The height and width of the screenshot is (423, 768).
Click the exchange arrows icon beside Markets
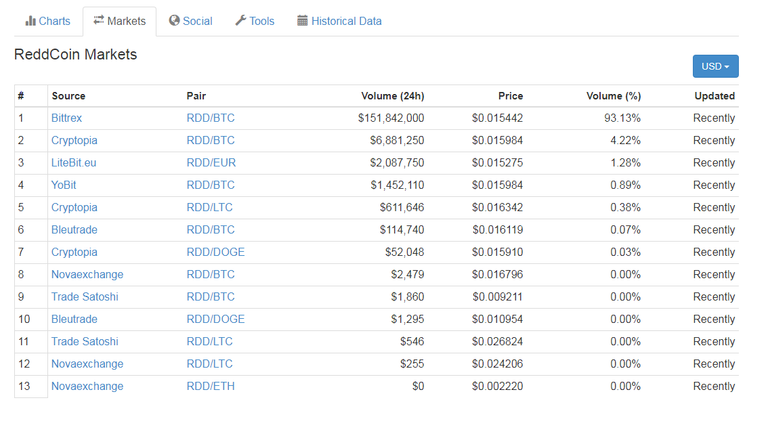99,20
